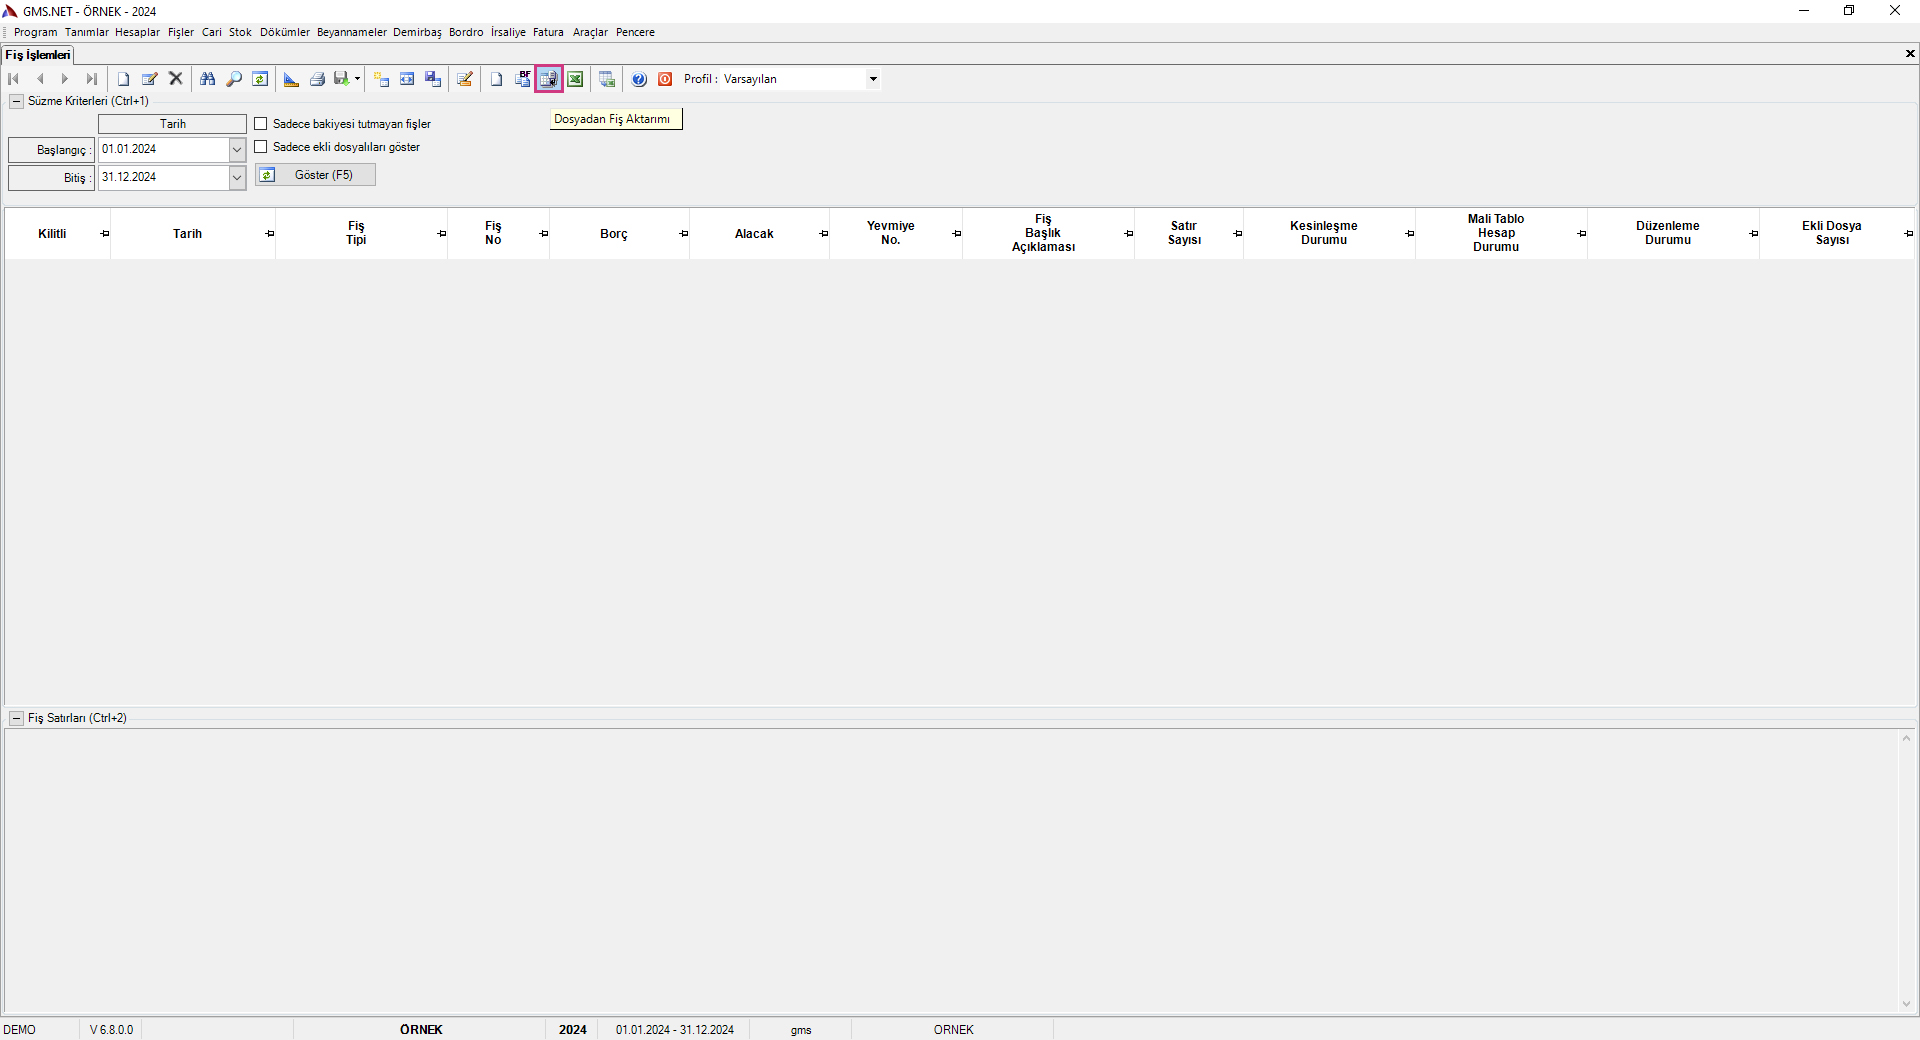1920x1040 pixels.
Task: Open the save icon dropdown arrow
Action: pos(357,79)
